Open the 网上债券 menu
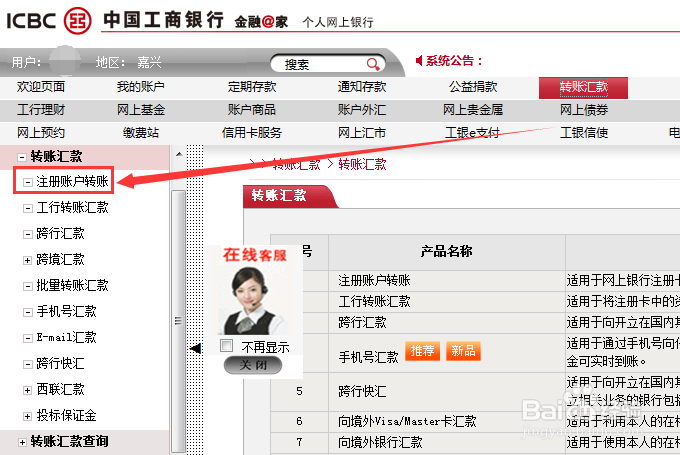Screen dimensions: 680x455 [x=584, y=110]
